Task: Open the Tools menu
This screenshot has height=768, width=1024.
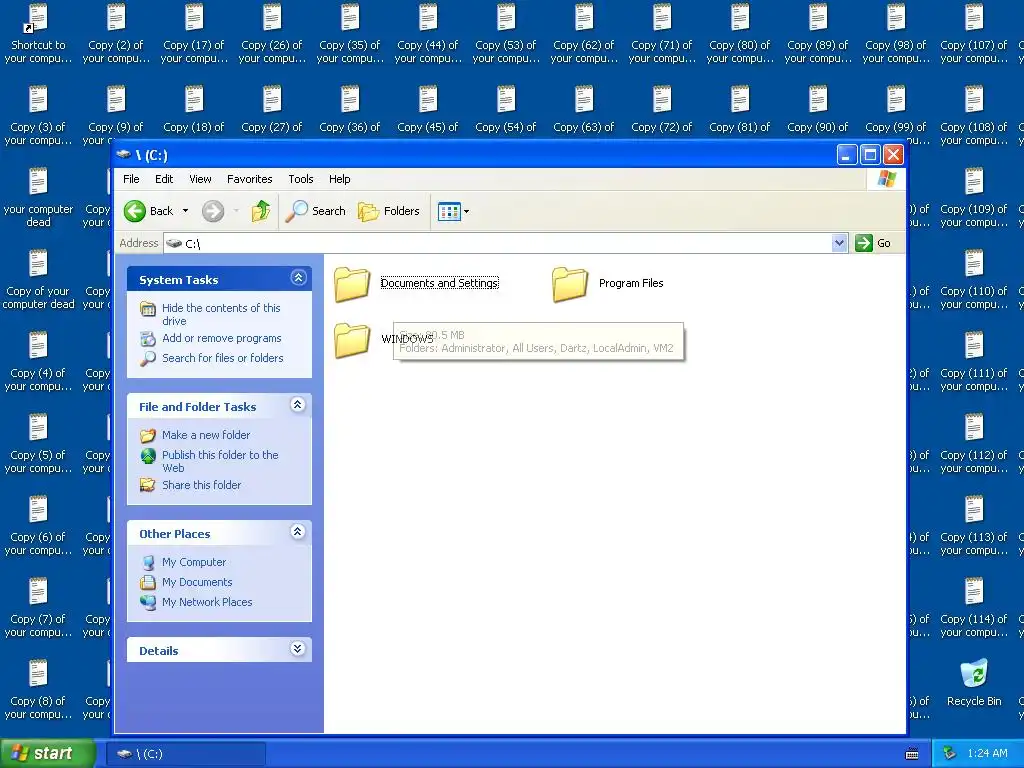Action: coord(300,179)
